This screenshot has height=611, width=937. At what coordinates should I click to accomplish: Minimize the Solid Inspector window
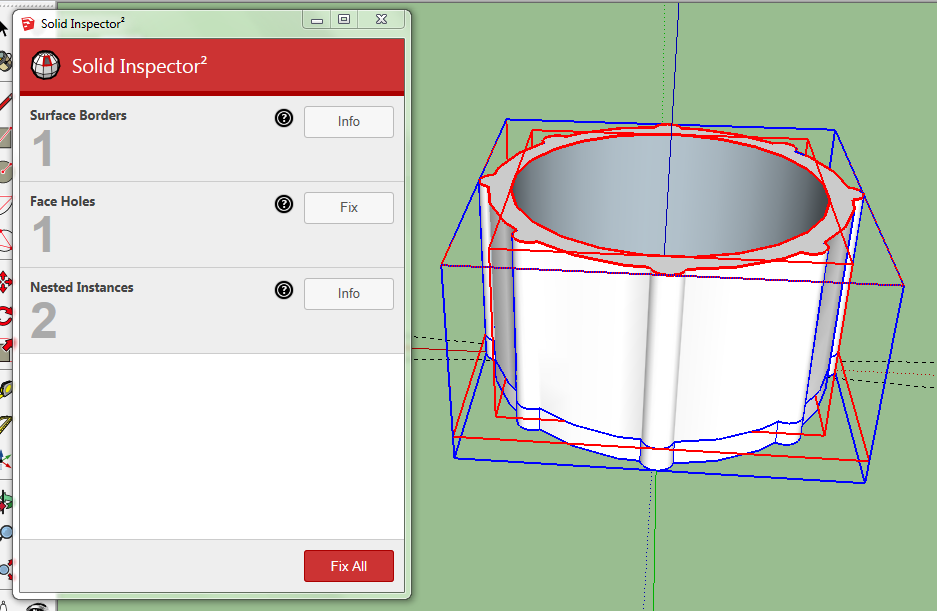(x=317, y=20)
